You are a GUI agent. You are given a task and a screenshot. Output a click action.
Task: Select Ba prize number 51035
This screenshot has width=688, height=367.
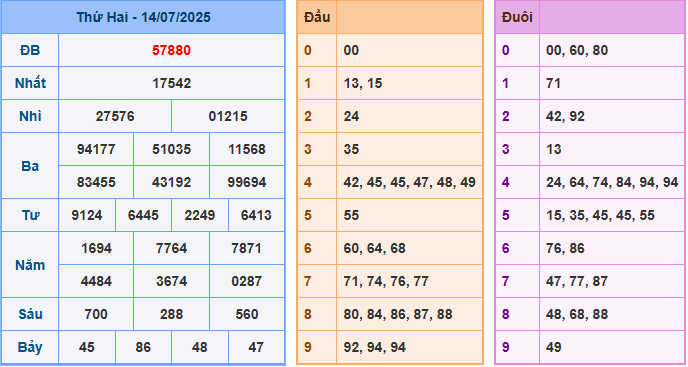(x=172, y=149)
